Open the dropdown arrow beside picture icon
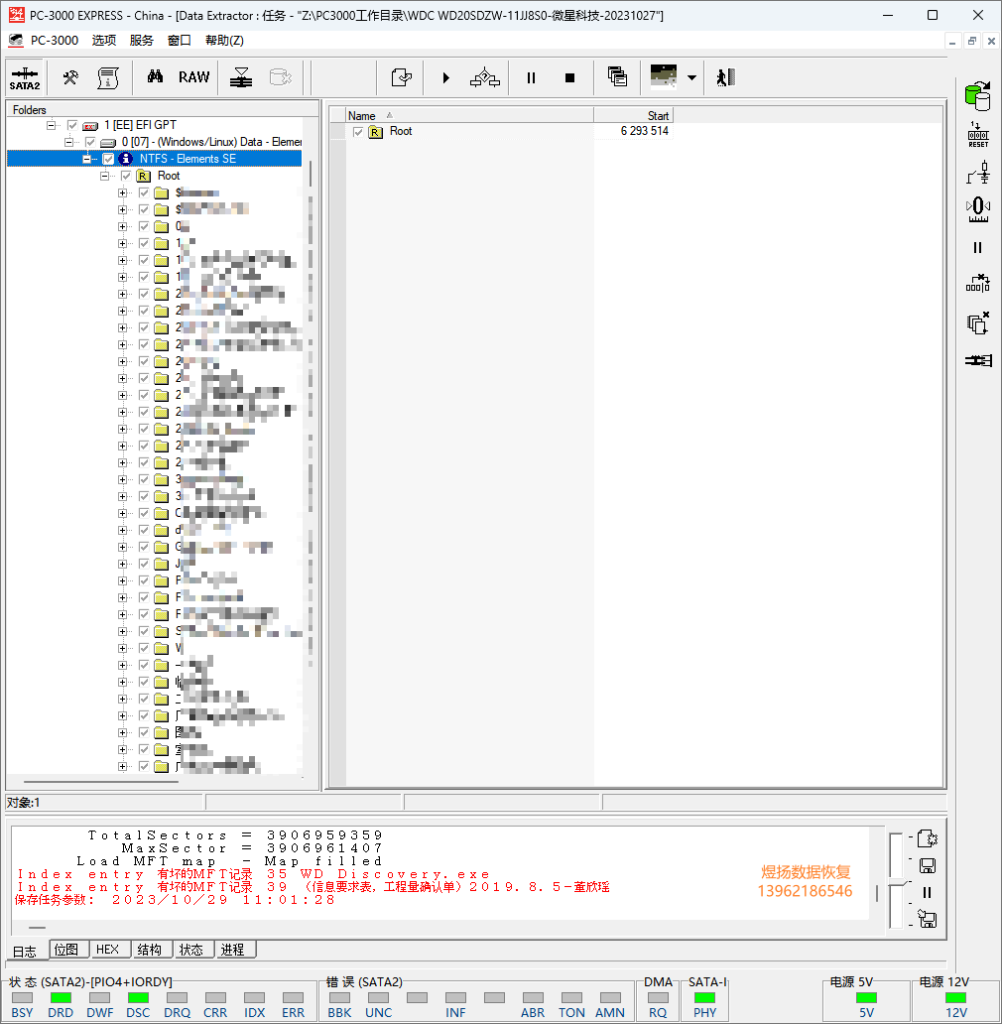1002x1024 pixels. tap(692, 78)
